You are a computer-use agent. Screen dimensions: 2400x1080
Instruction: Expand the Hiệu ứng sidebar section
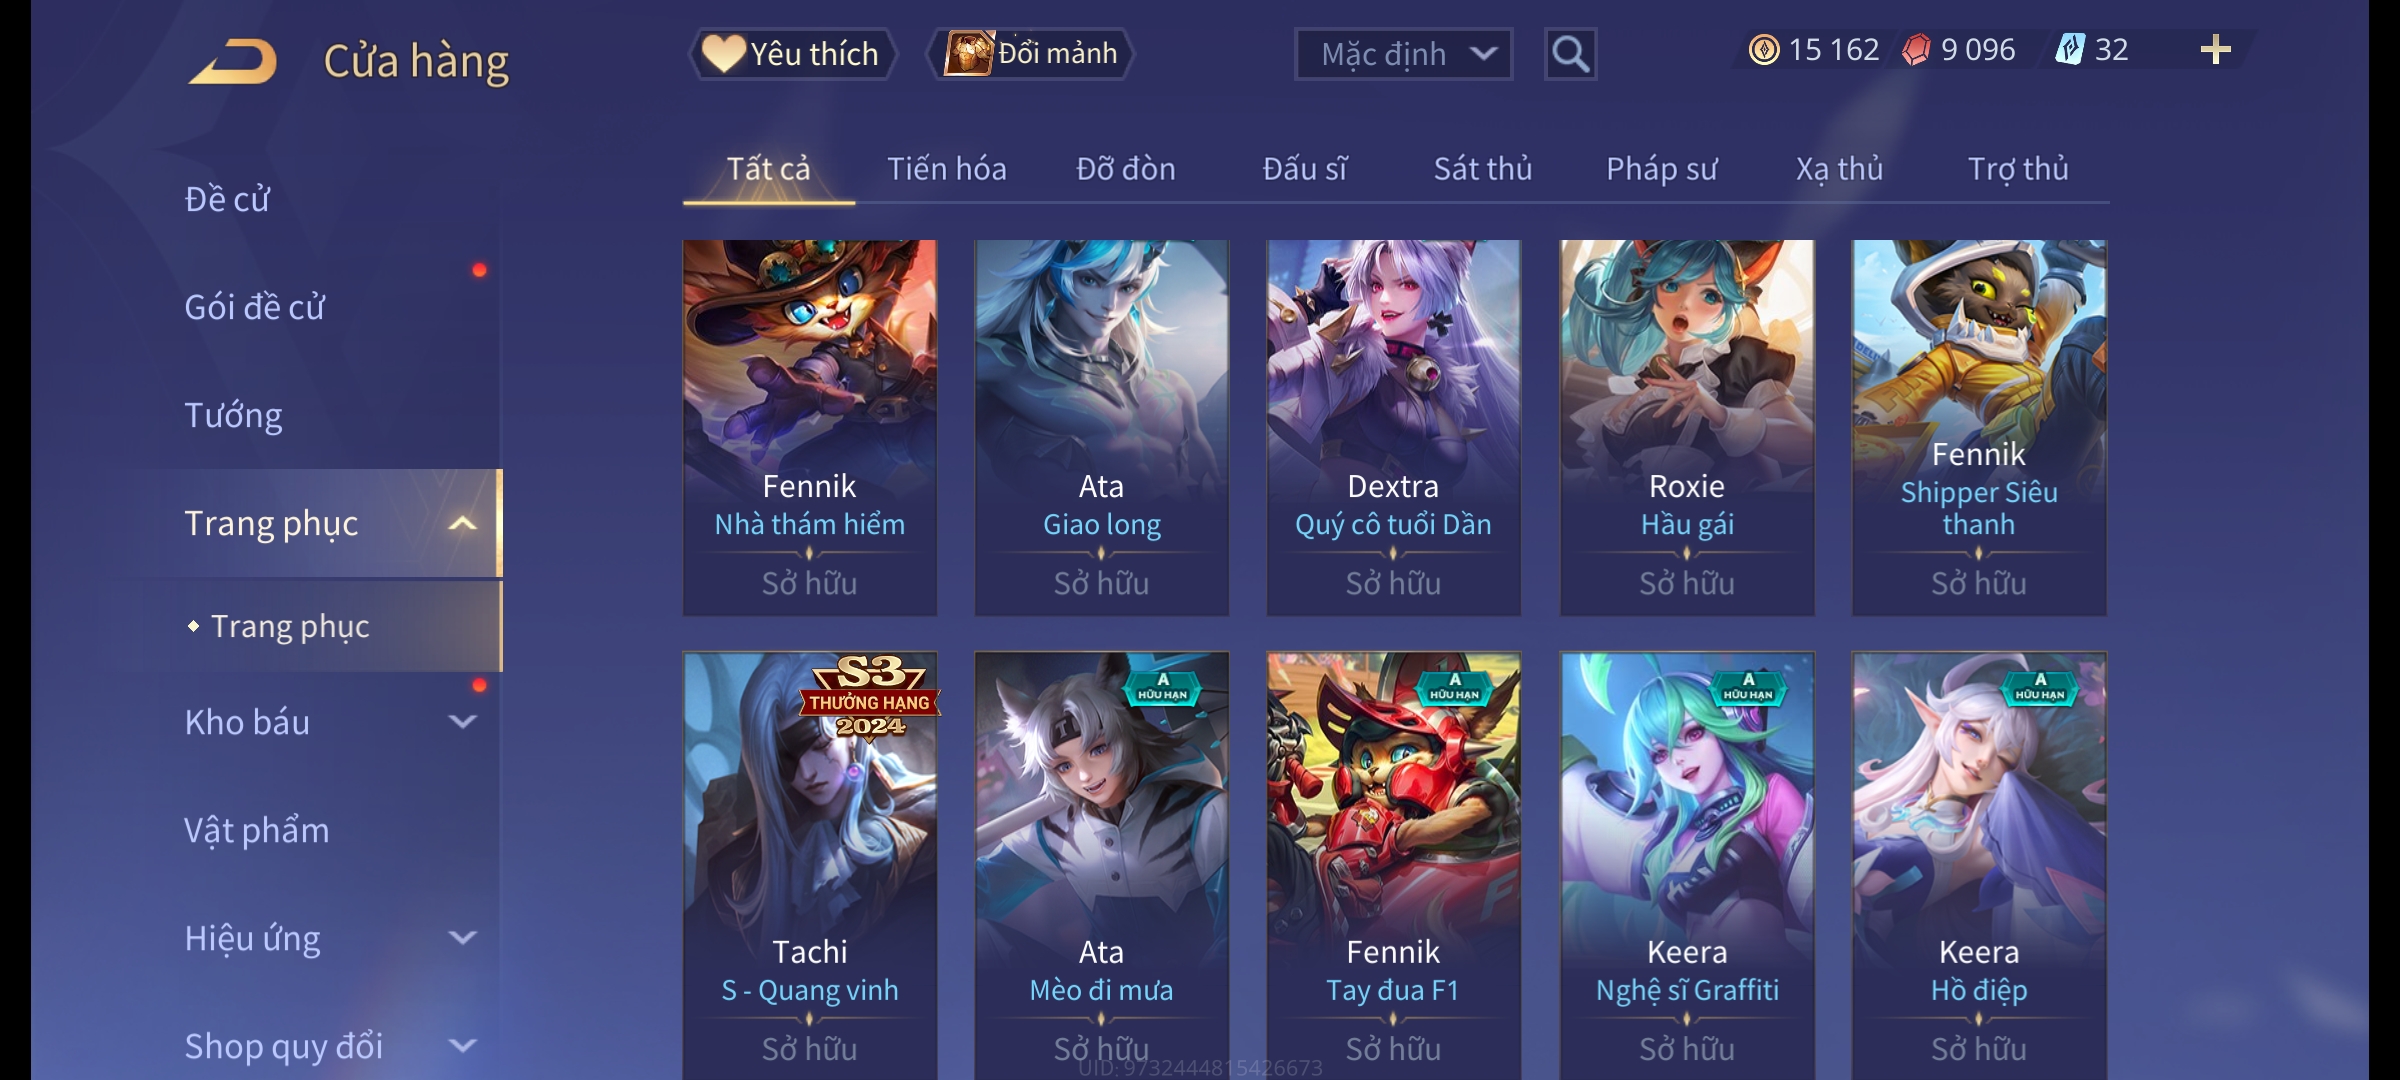[462, 938]
